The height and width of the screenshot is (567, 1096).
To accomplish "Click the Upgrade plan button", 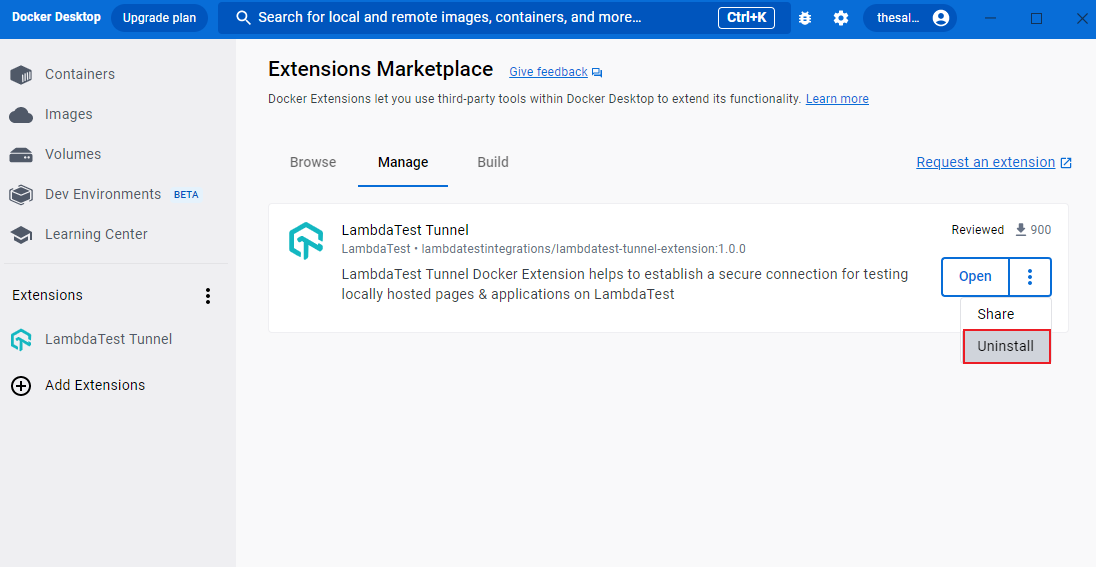I will point(159,18).
